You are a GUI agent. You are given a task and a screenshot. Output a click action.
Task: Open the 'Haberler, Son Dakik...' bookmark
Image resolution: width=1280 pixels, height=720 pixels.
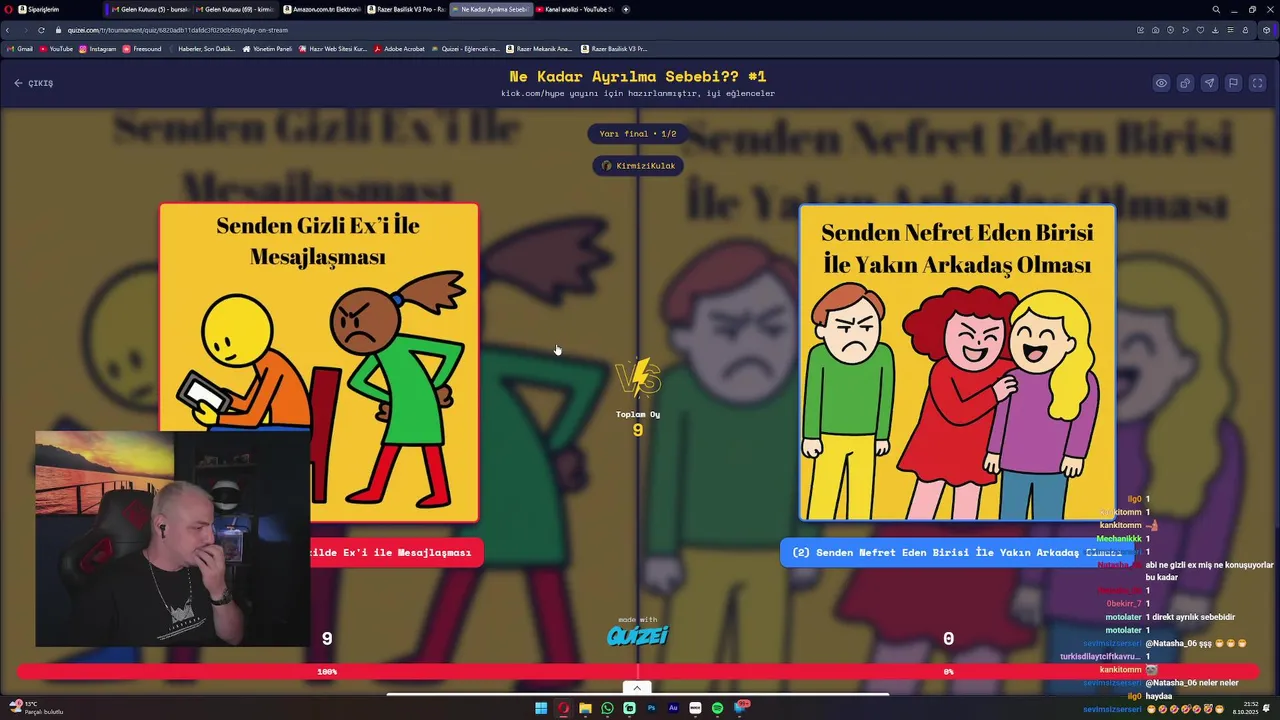coord(201,48)
